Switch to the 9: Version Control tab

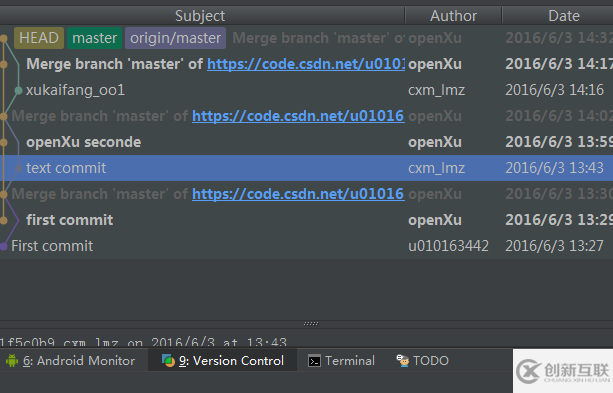(x=223, y=361)
